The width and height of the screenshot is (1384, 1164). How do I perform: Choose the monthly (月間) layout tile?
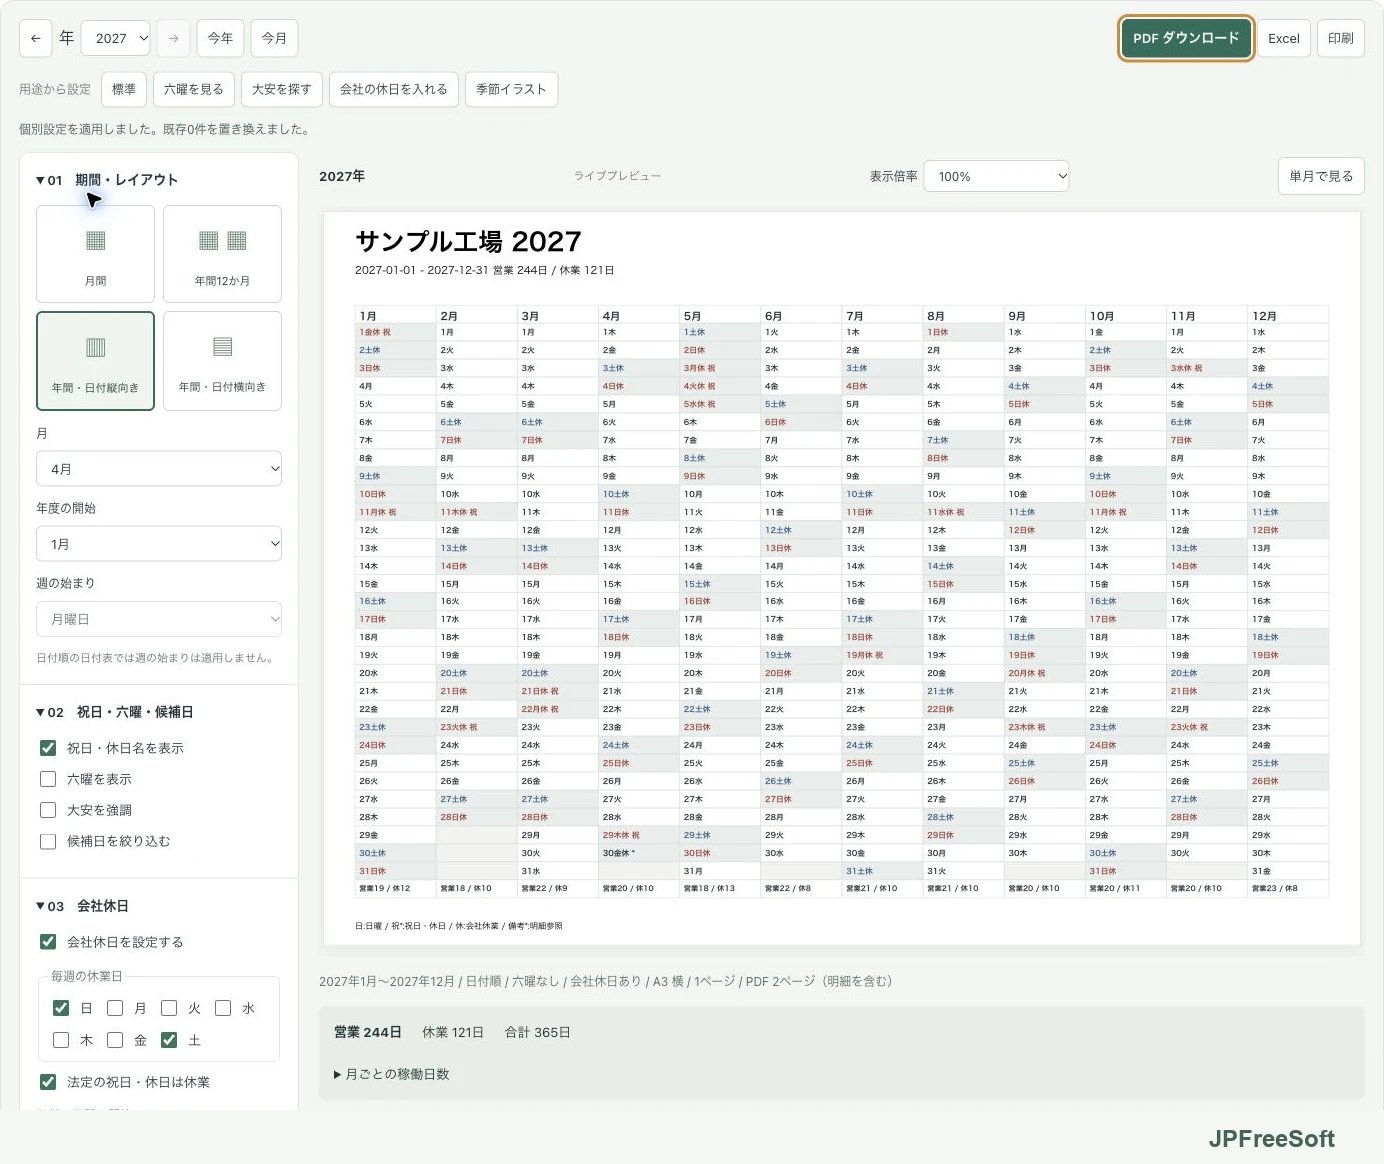95,254
